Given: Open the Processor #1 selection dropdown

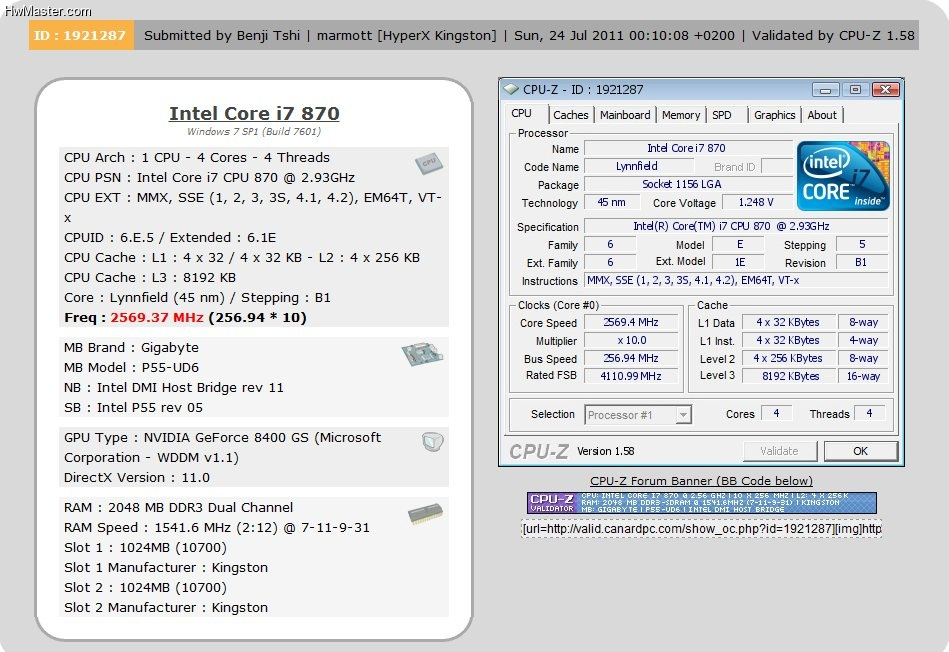Looking at the screenshot, I should point(638,415).
